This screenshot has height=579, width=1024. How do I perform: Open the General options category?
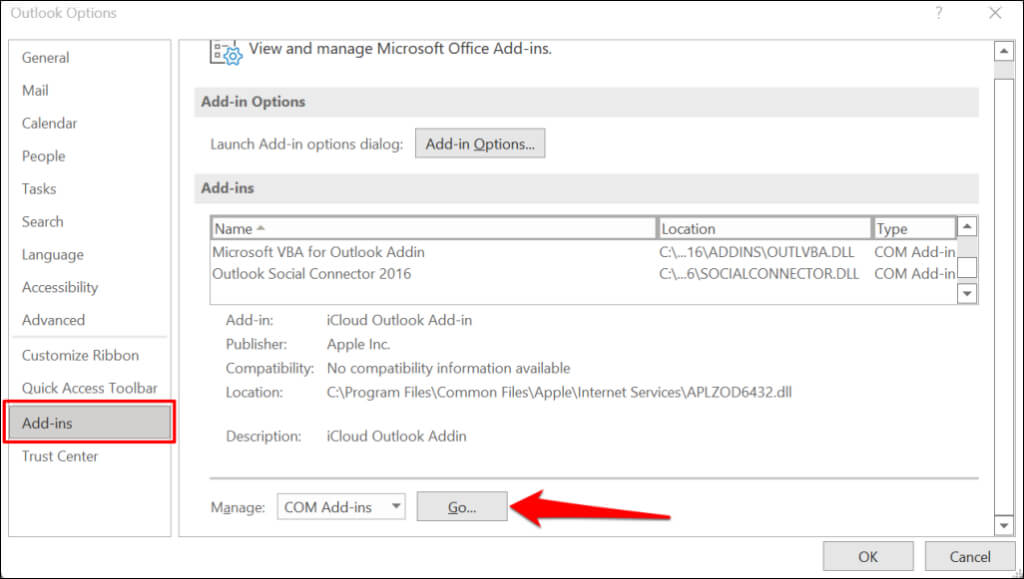point(45,57)
